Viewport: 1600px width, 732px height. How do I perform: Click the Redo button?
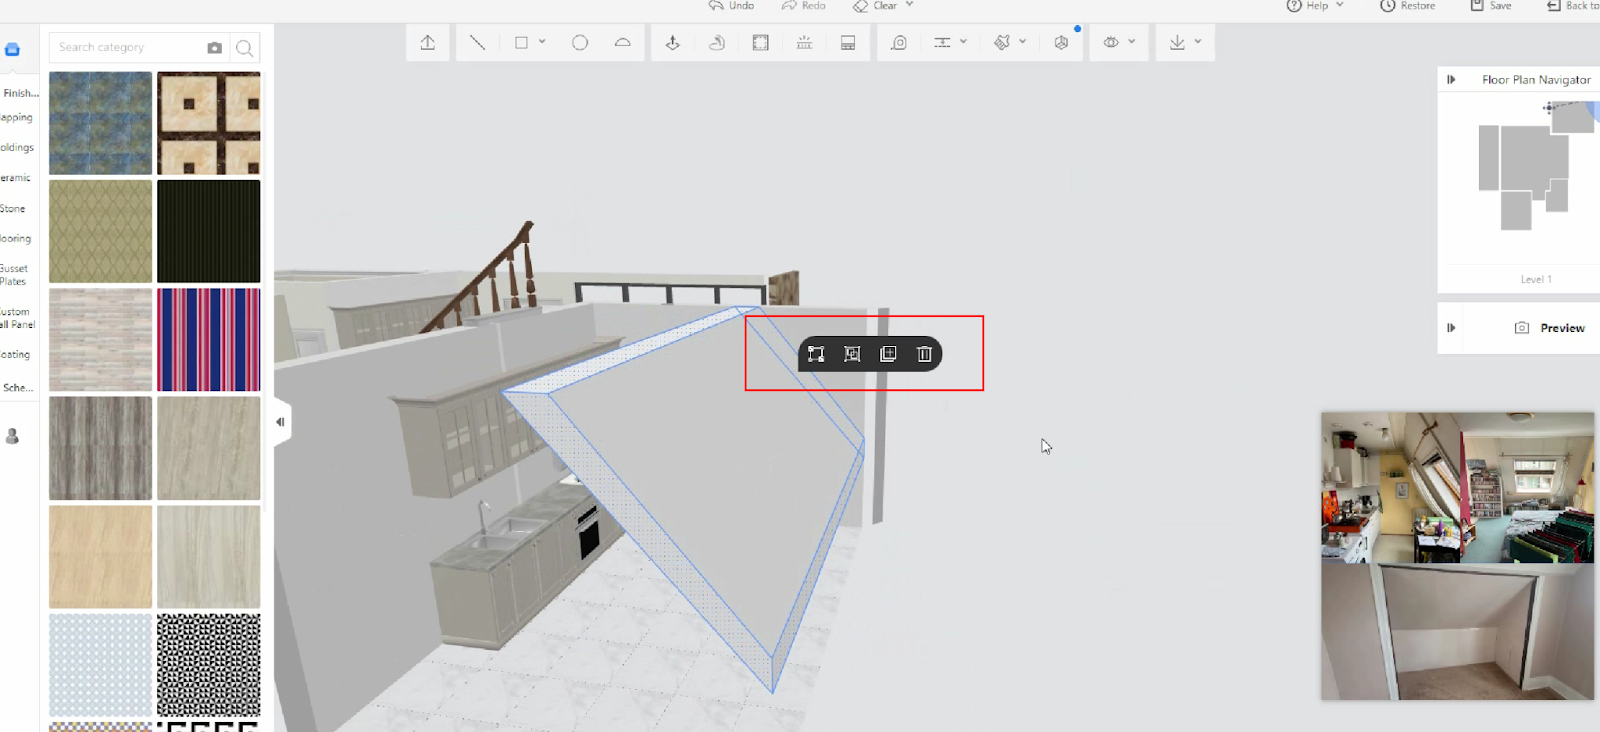pos(804,6)
